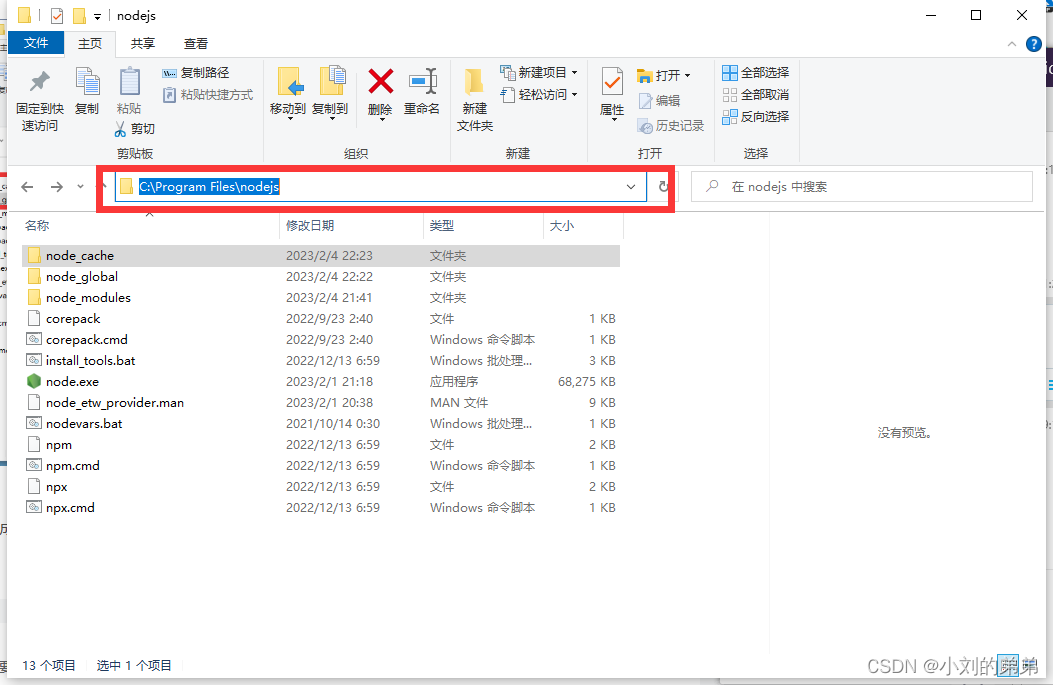Go back with the left arrow
The height and width of the screenshot is (685, 1053).
click(x=28, y=187)
